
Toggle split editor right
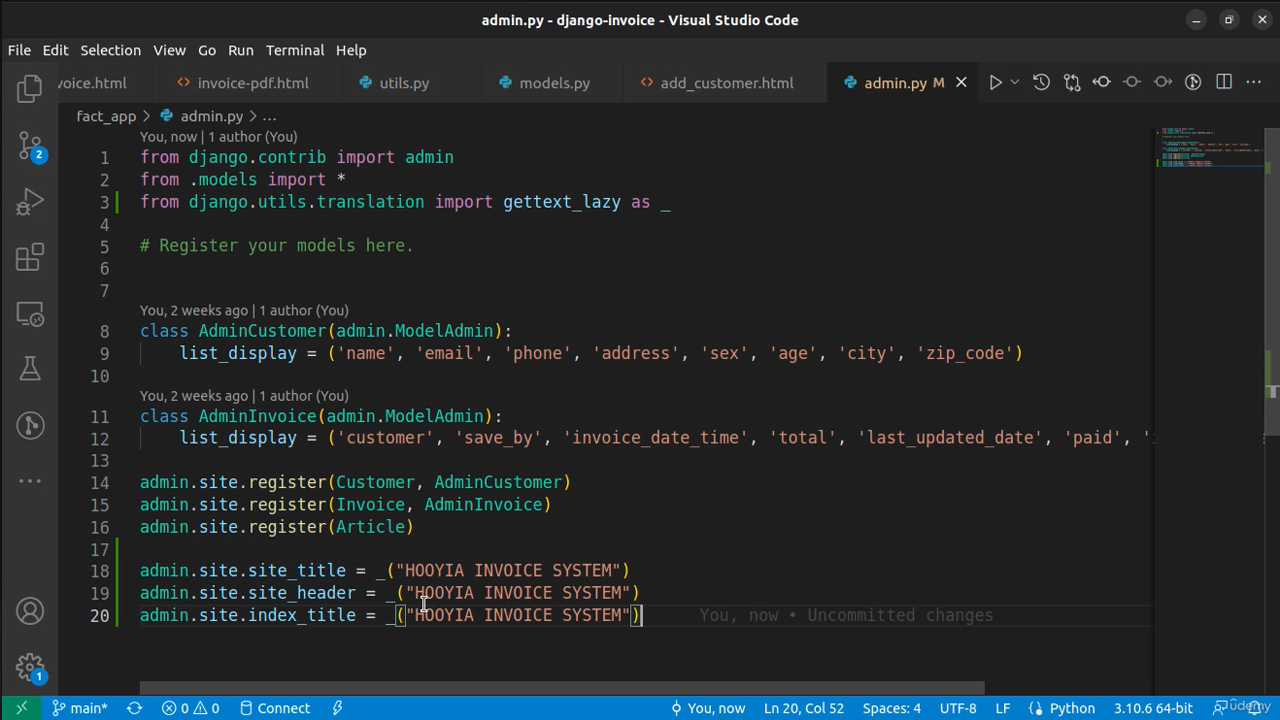point(1224,83)
